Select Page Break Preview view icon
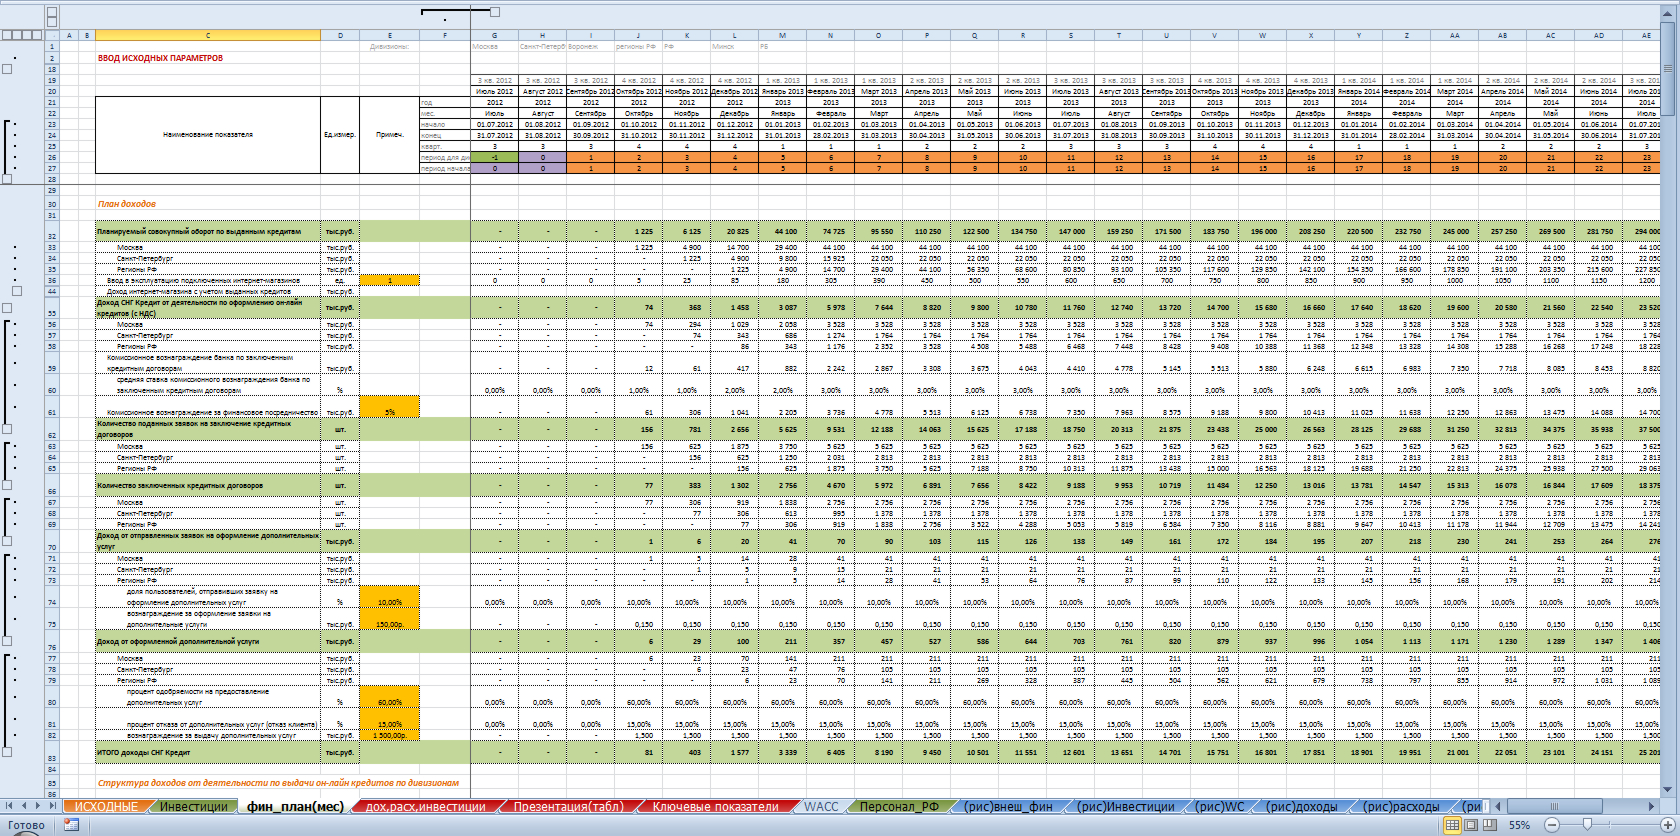 (1489, 825)
